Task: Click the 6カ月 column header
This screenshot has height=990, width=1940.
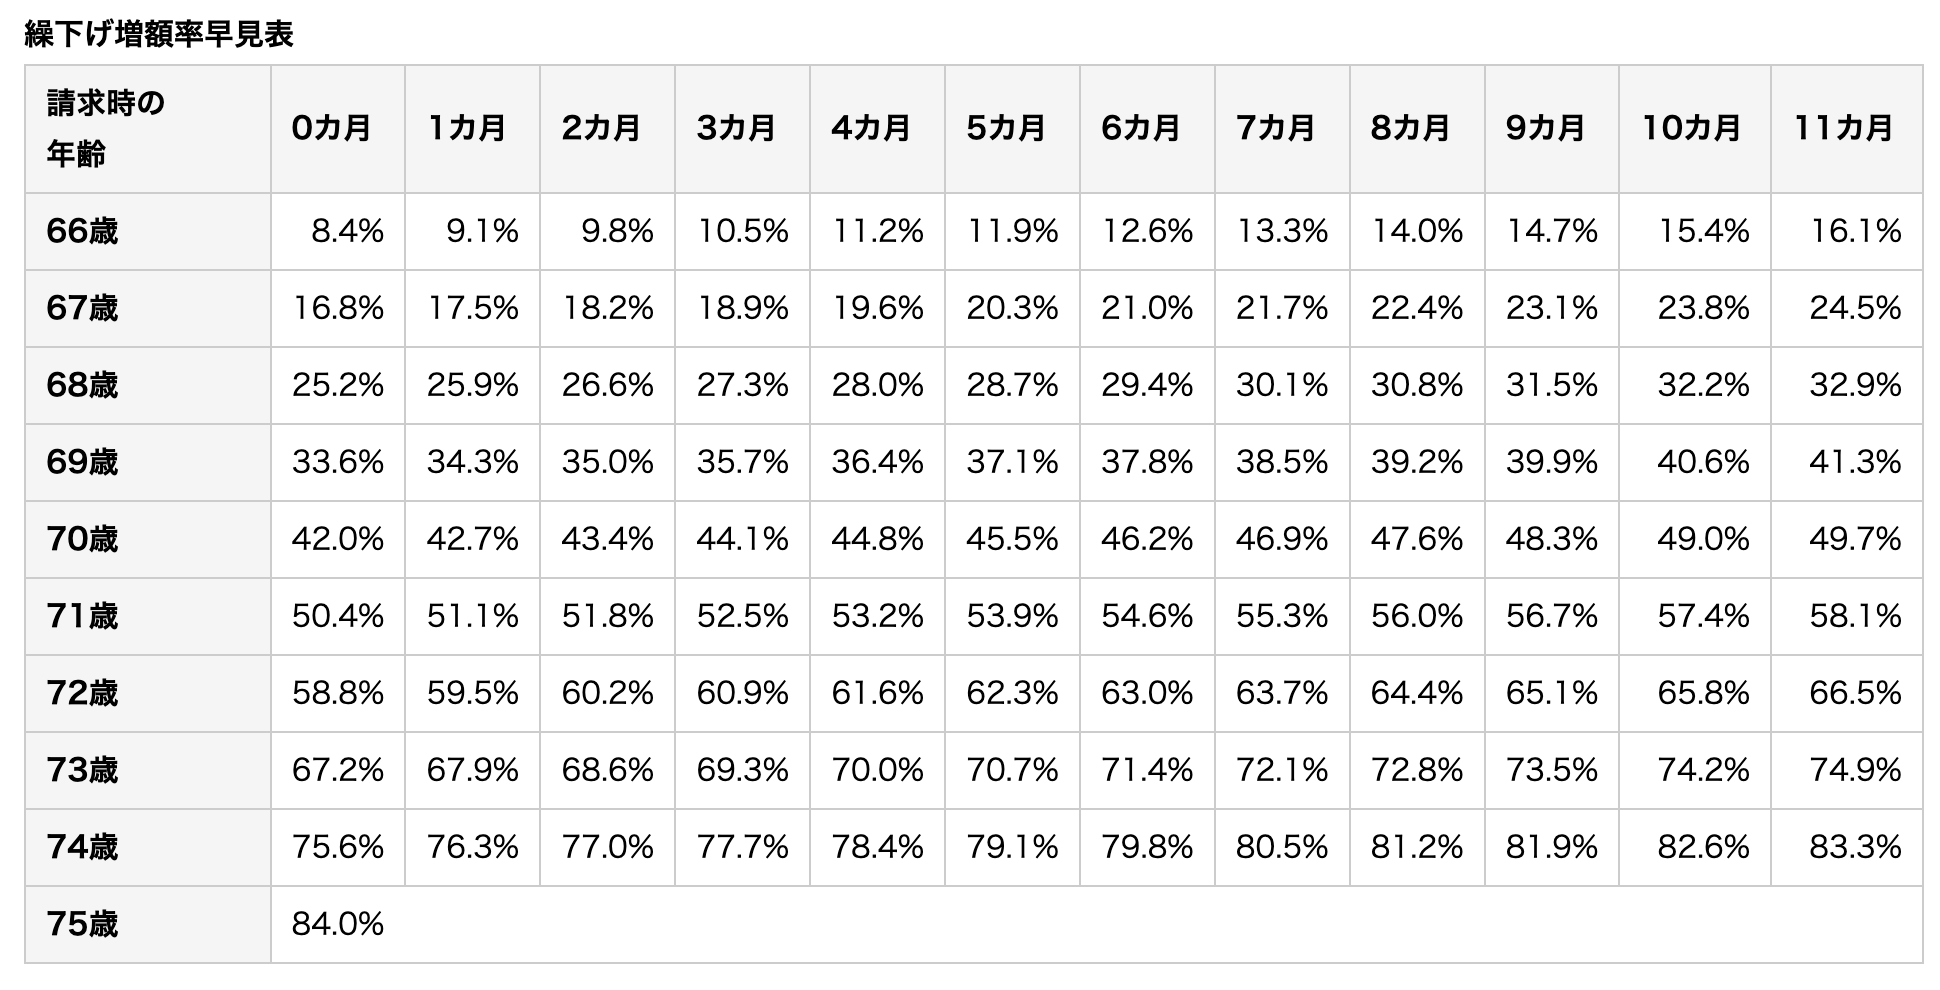Action: [1141, 128]
